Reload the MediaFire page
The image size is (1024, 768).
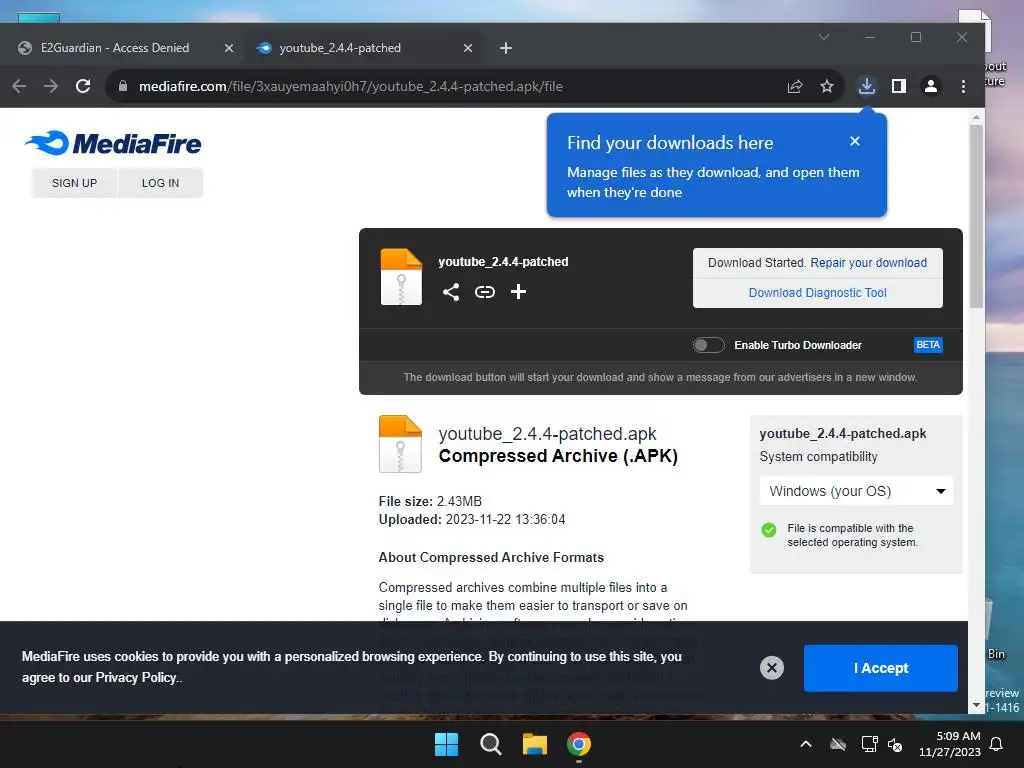[83, 86]
